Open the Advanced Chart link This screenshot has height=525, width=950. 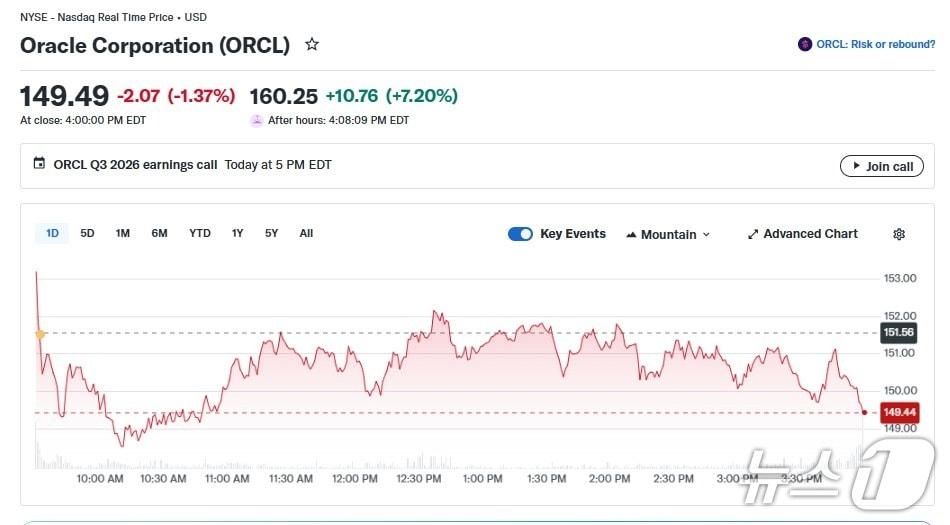tap(810, 234)
